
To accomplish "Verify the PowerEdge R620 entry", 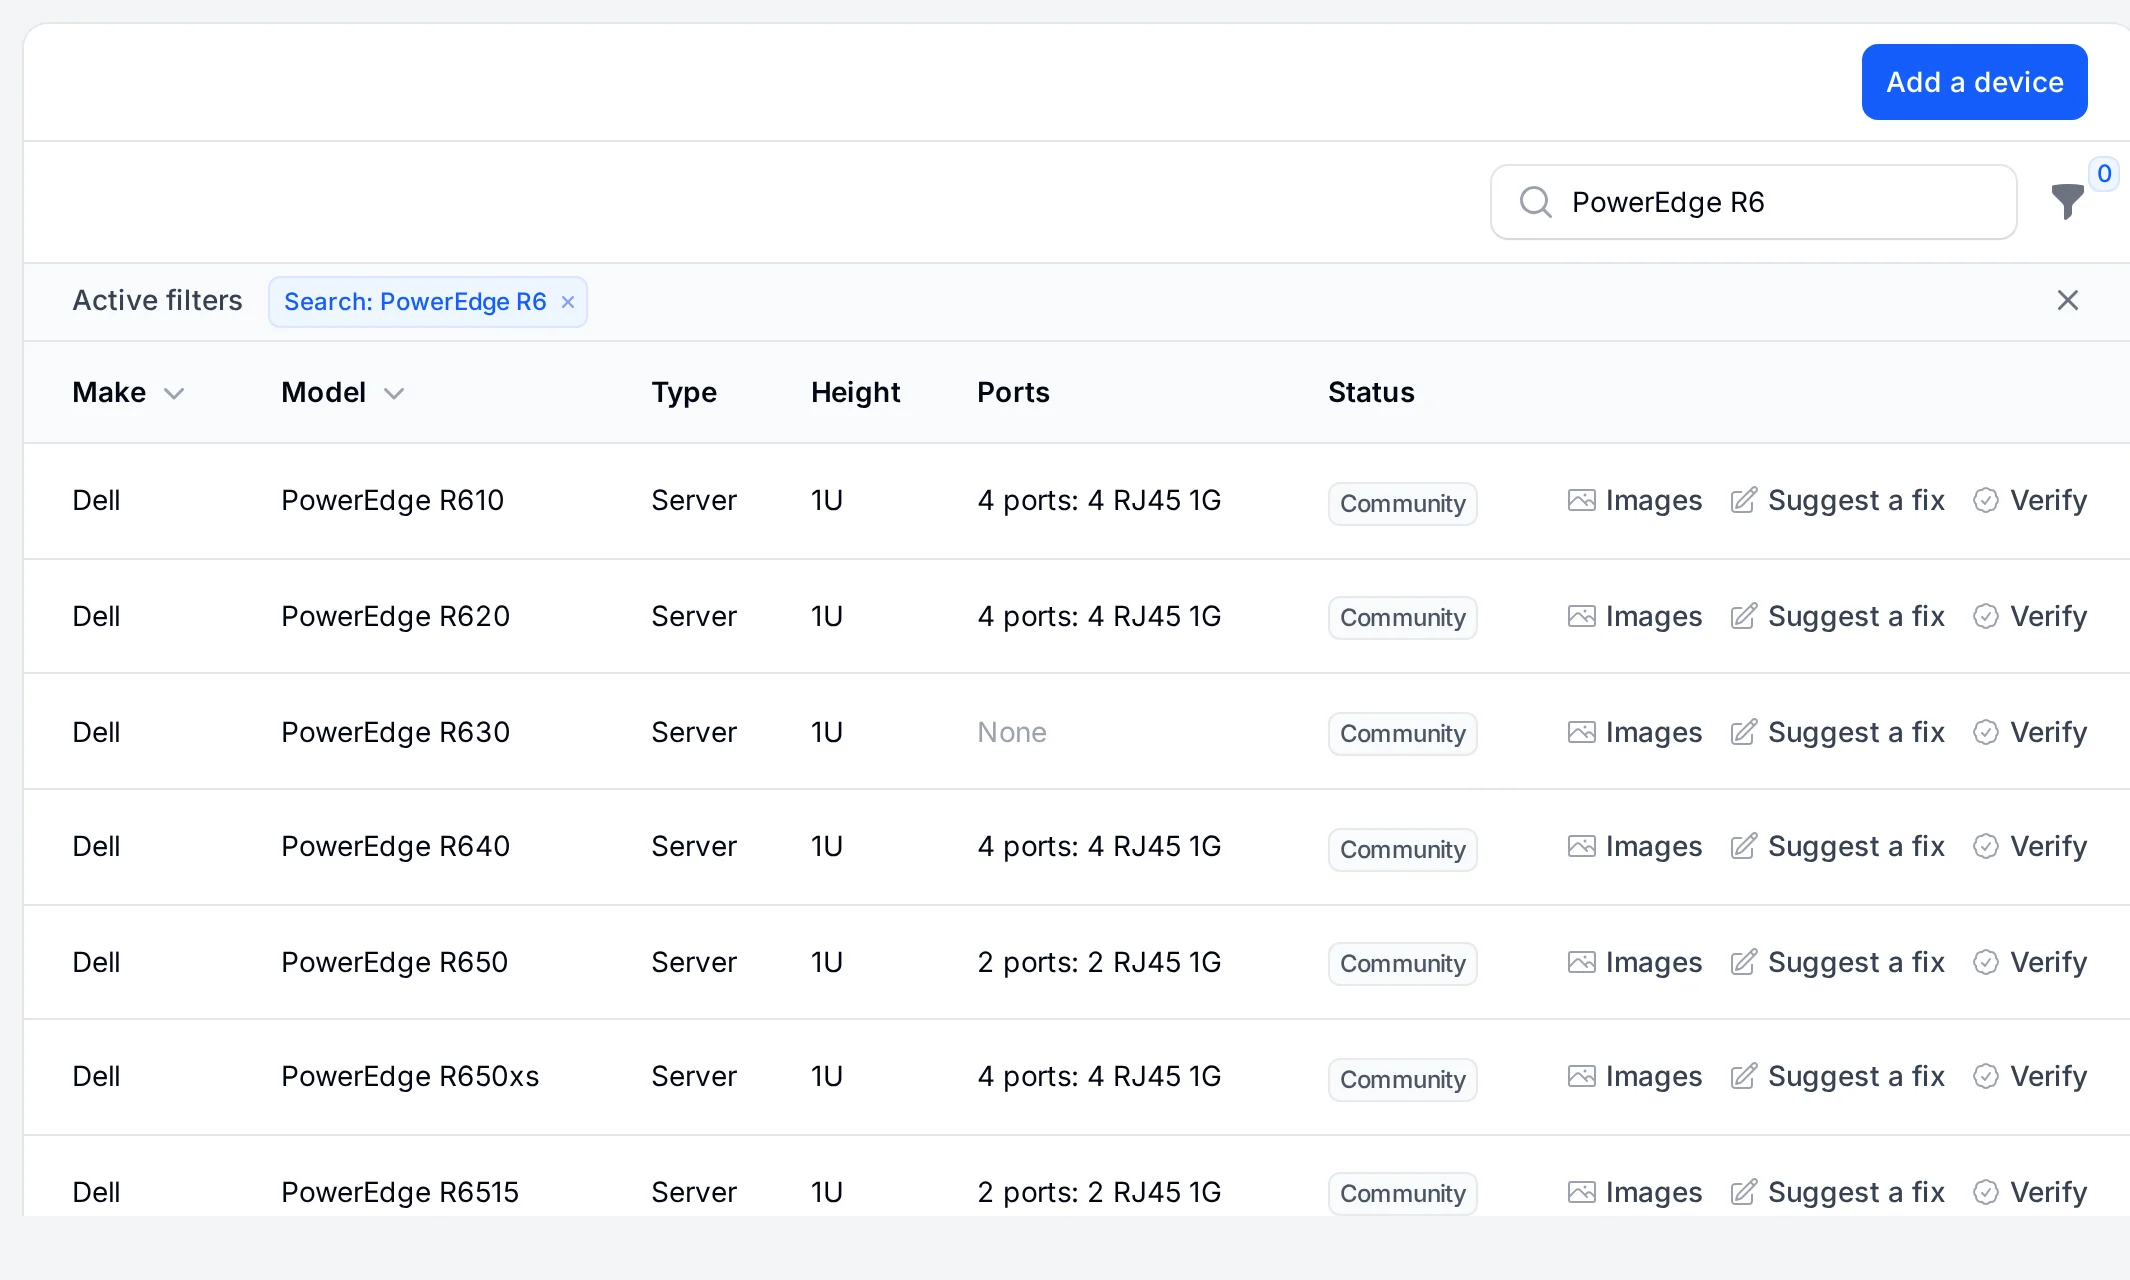I will pos(2030,616).
